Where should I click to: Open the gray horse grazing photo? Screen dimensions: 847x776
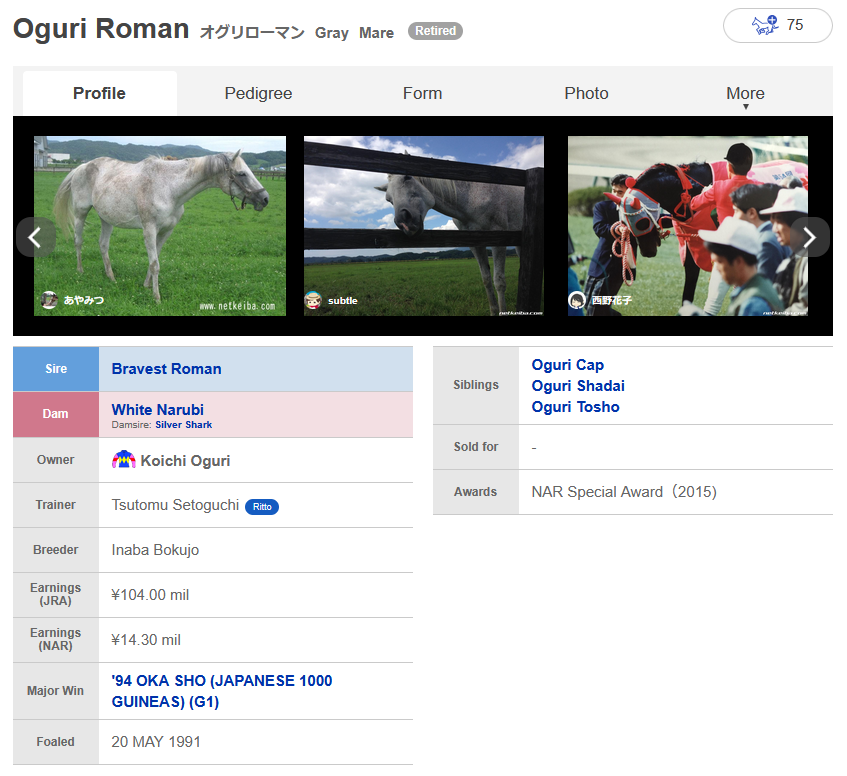click(x=160, y=220)
